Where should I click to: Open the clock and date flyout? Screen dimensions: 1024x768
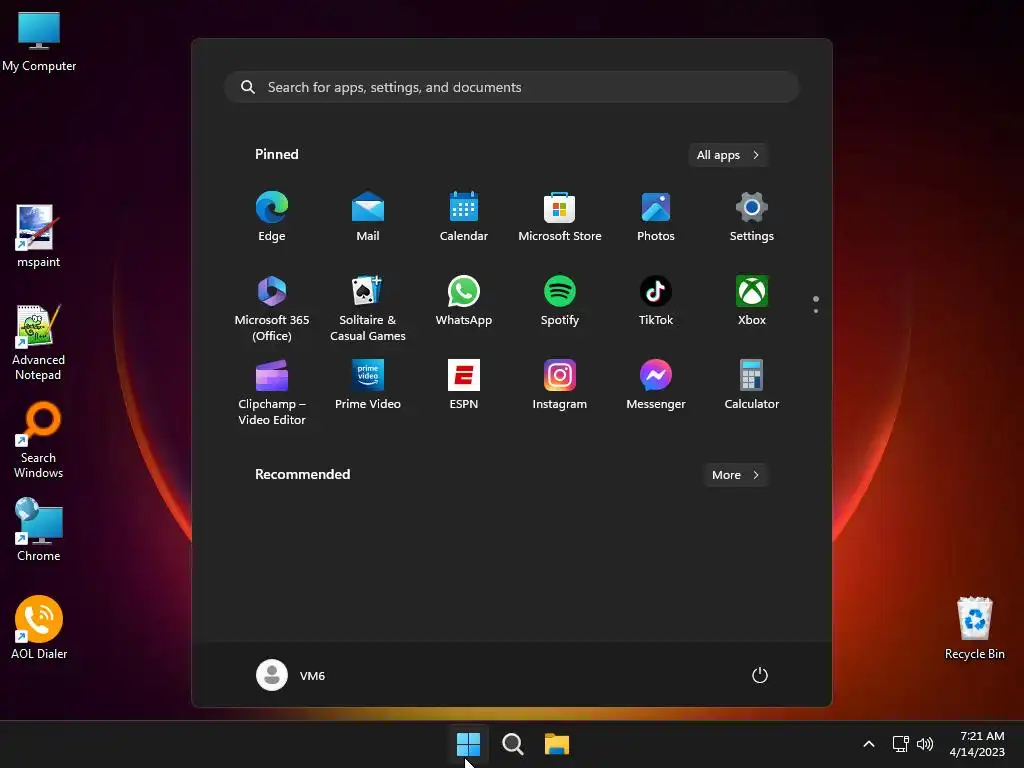(x=977, y=744)
